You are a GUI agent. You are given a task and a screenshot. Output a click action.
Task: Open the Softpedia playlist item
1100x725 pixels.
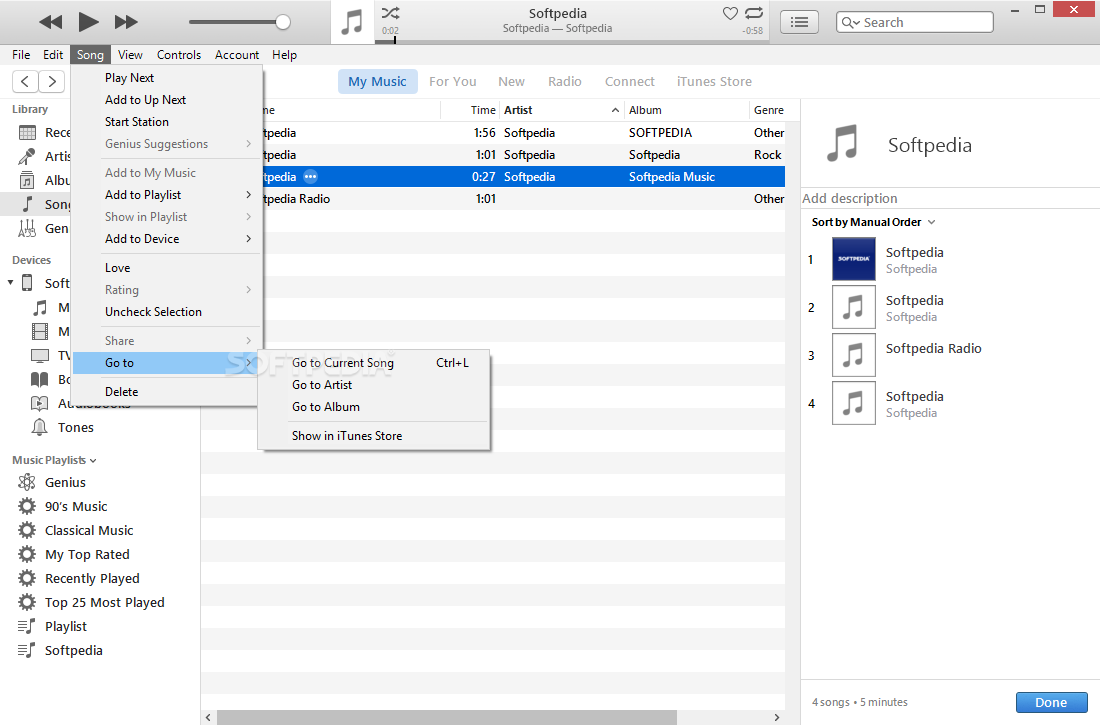[74, 651]
